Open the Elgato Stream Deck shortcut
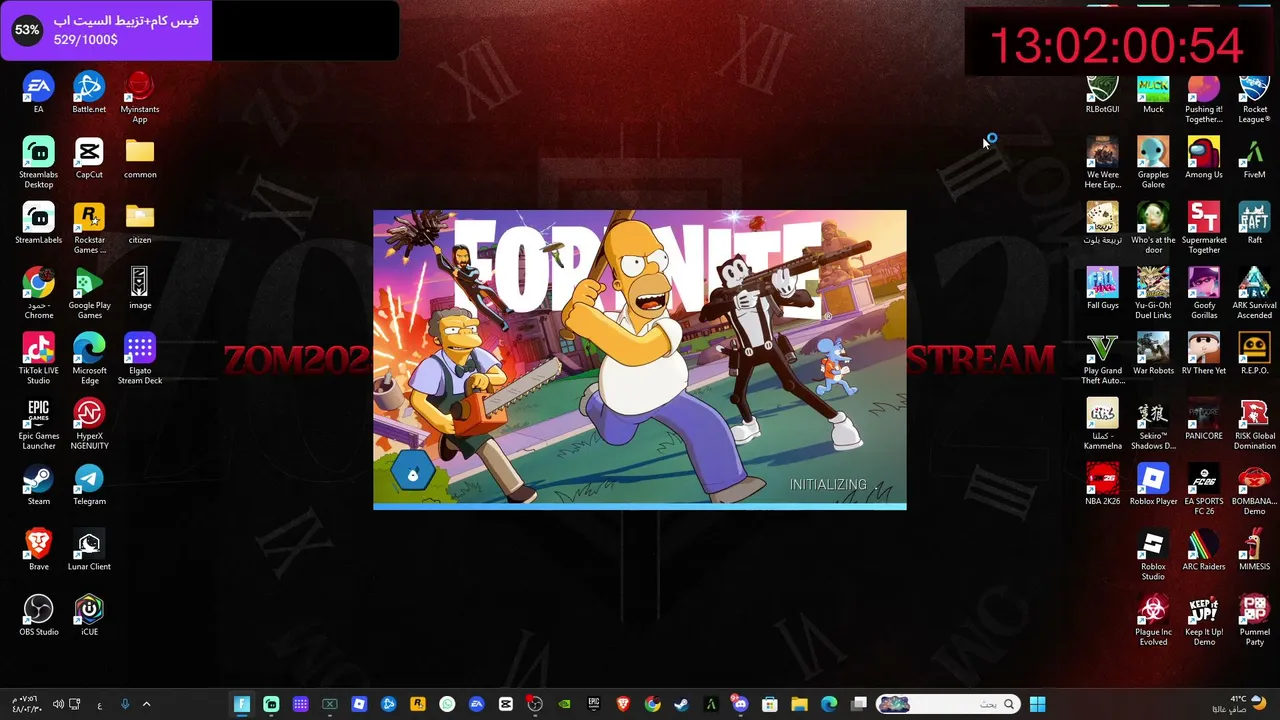1280x720 pixels. (140, 358)
